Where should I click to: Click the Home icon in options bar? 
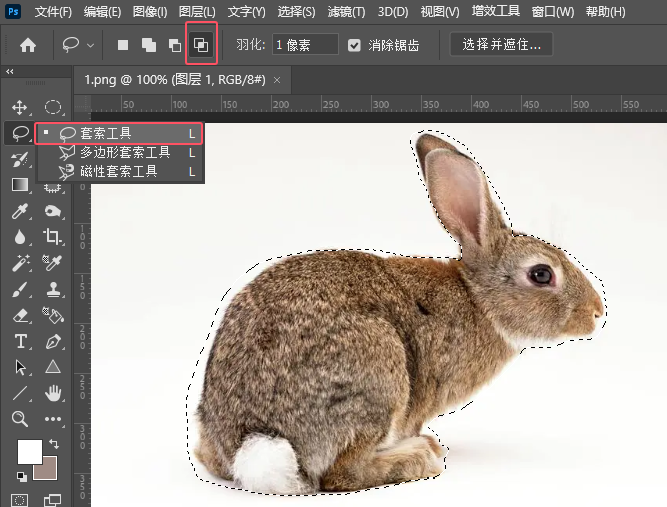(x=28, y=45)
